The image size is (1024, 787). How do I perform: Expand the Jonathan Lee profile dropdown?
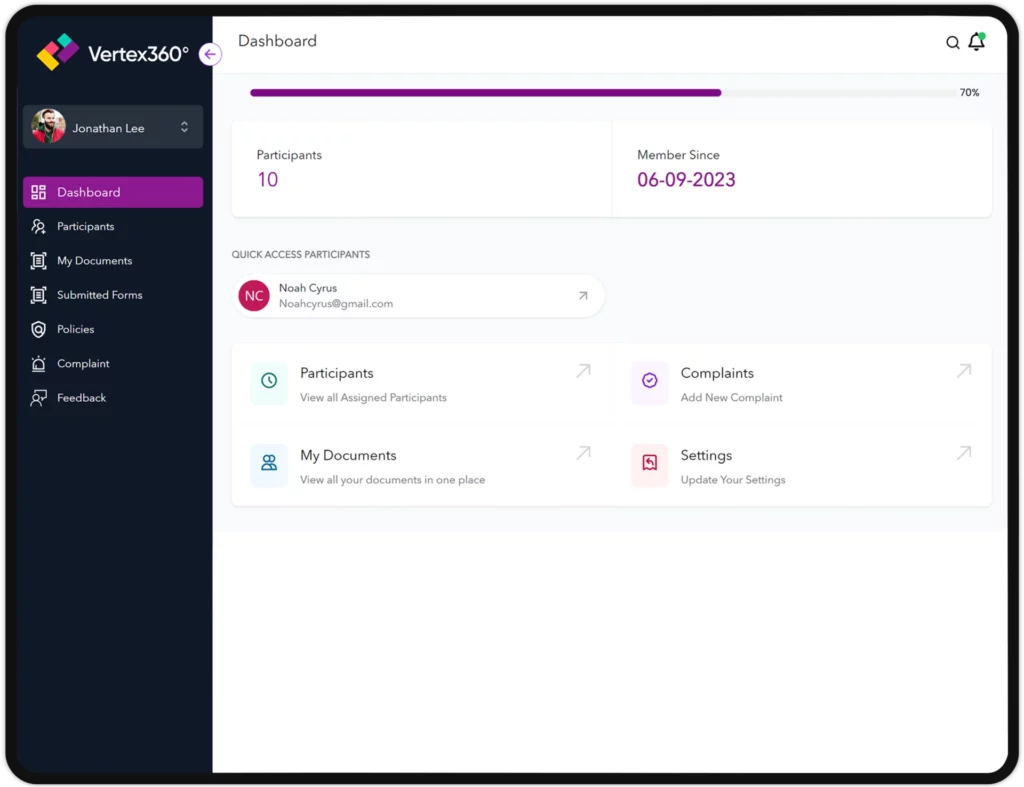[x=184, y=127]
